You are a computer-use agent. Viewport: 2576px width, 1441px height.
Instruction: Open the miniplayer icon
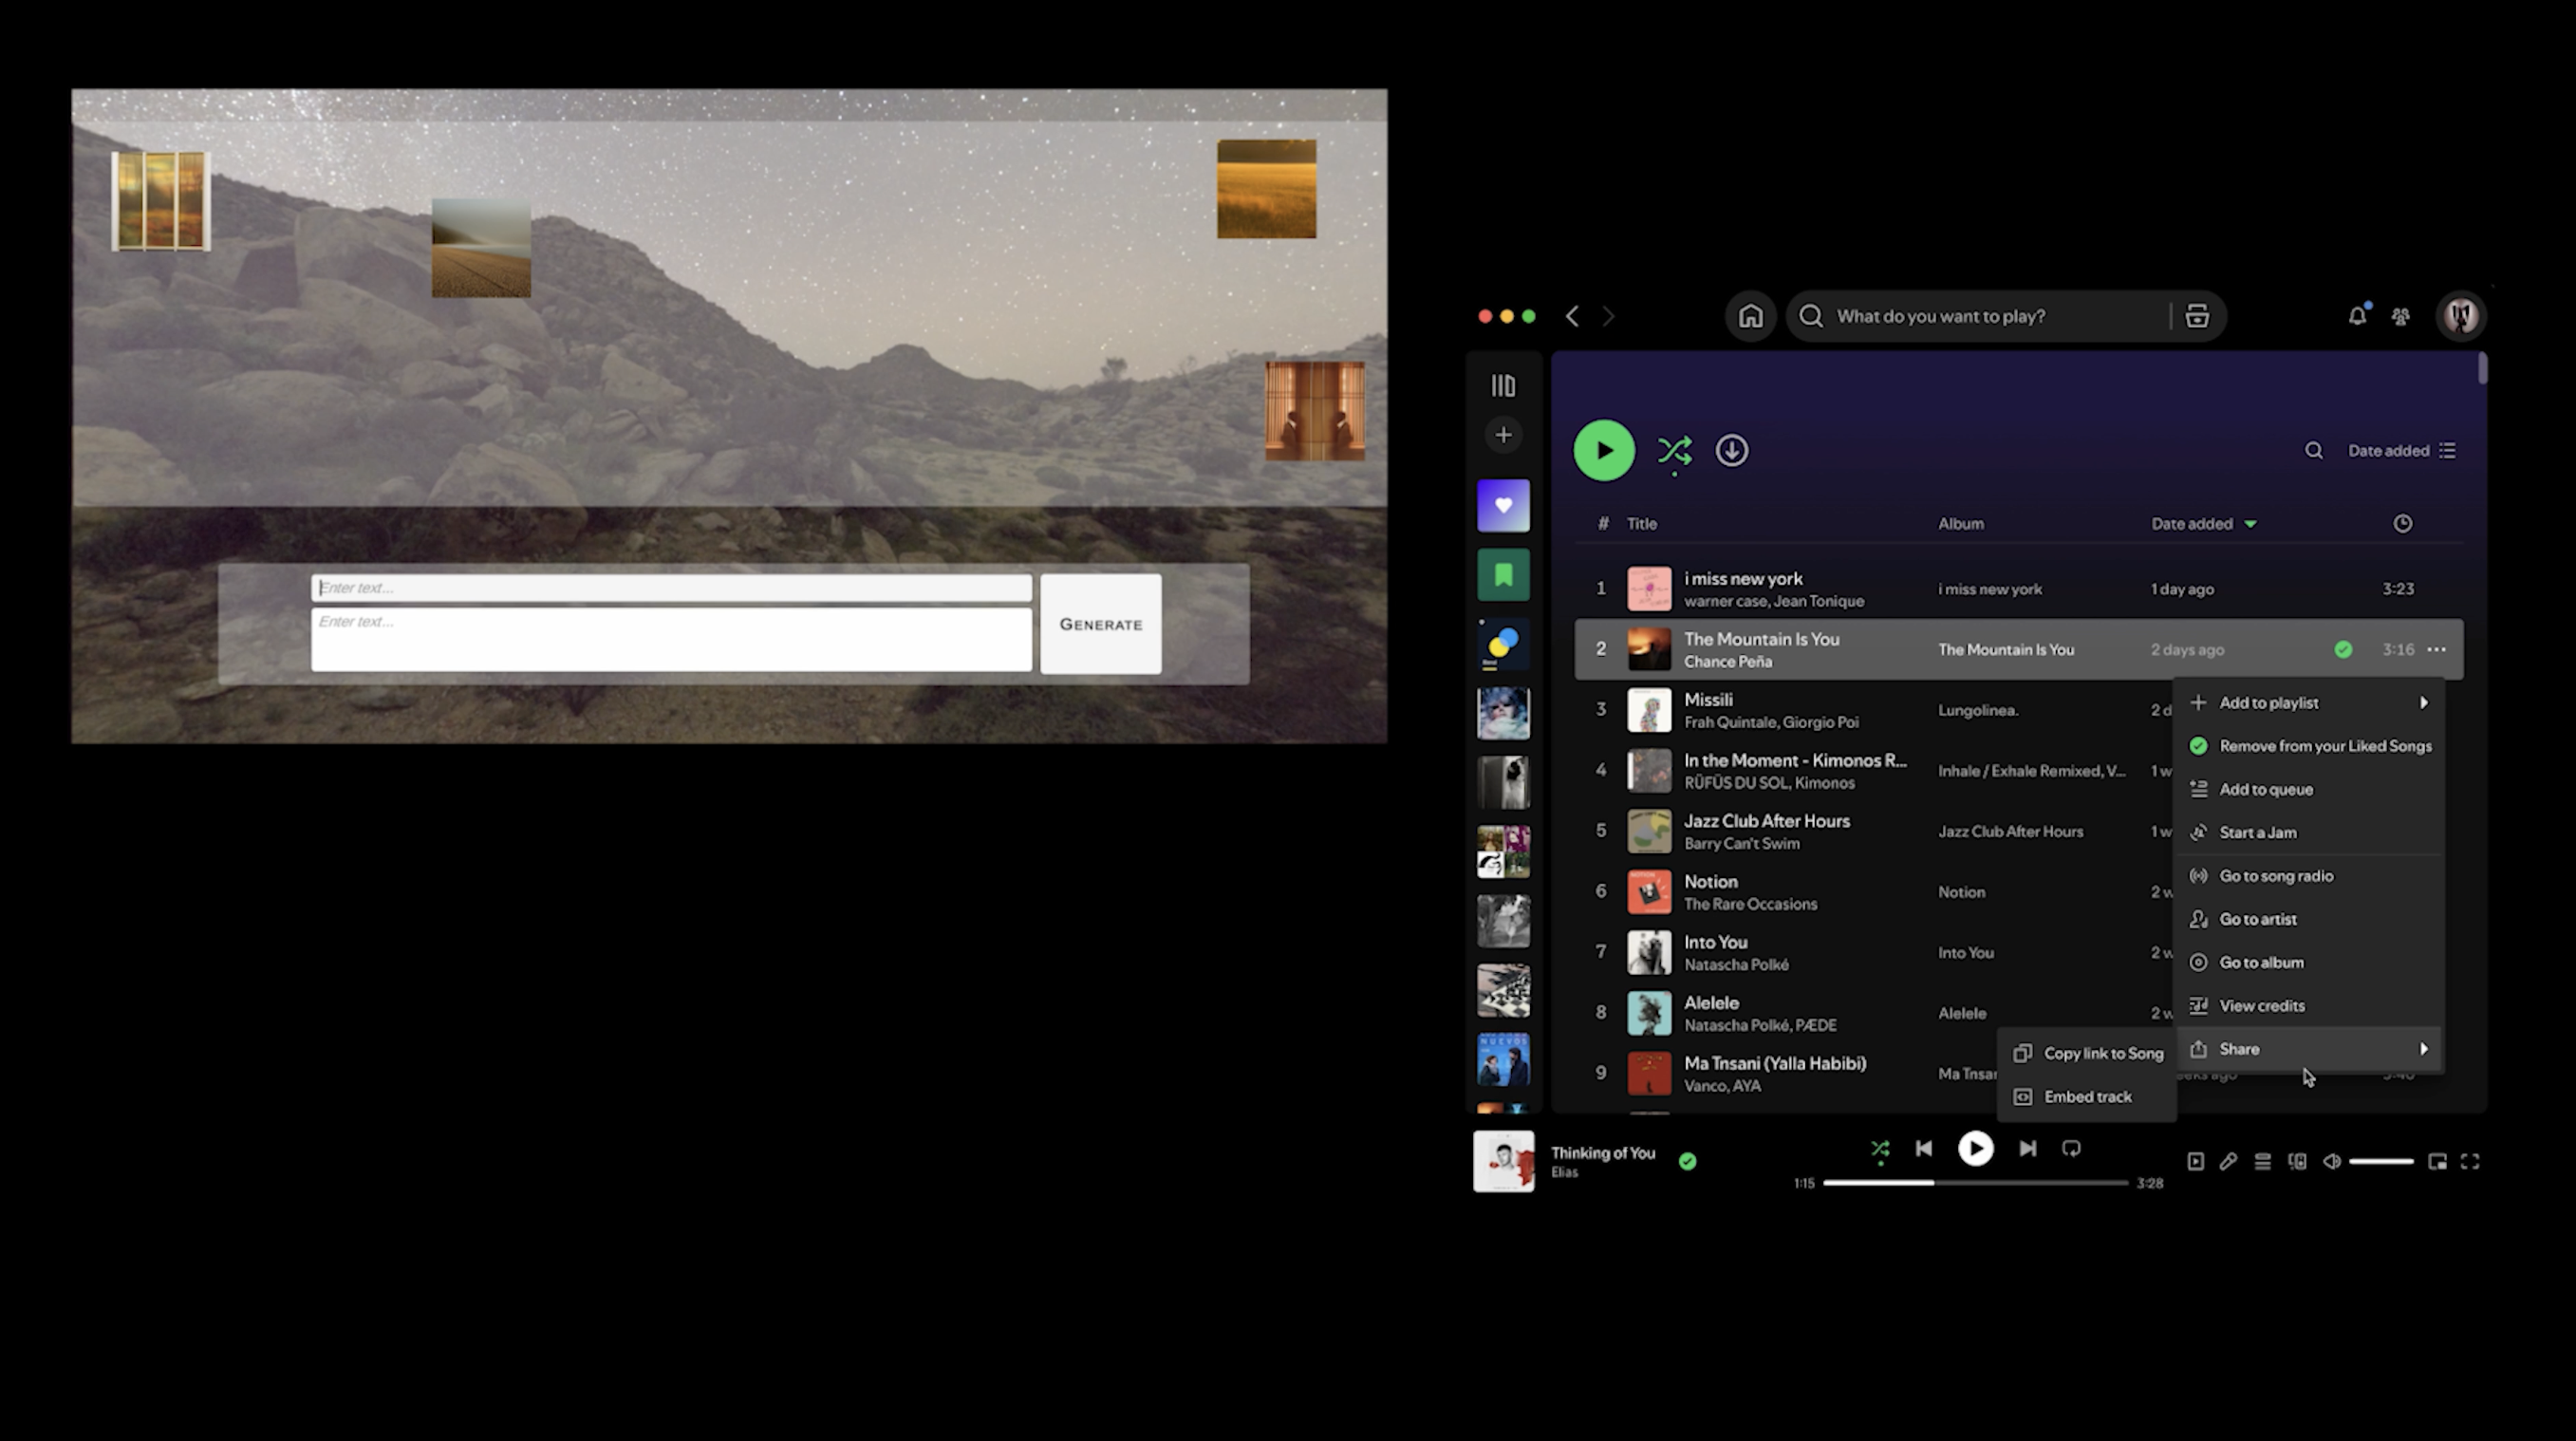click(x=2437, y=1161)
